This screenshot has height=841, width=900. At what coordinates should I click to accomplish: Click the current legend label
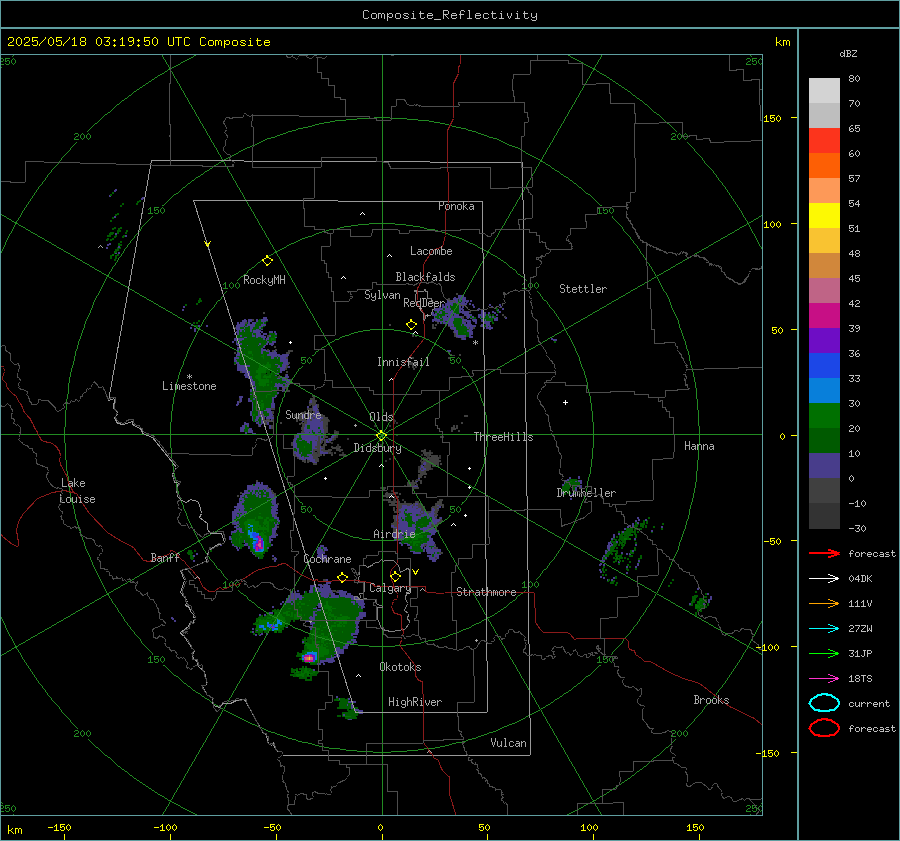[868, 704]
